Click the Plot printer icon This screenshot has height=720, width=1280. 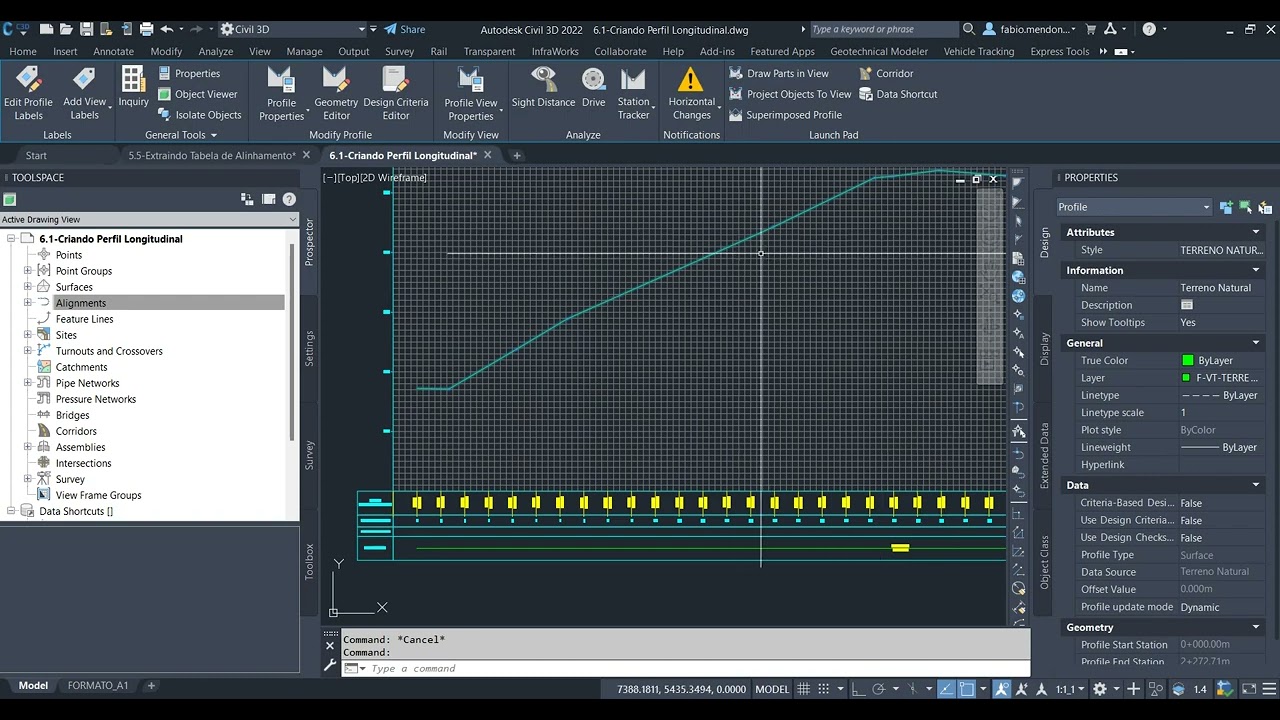coord(146,29)
